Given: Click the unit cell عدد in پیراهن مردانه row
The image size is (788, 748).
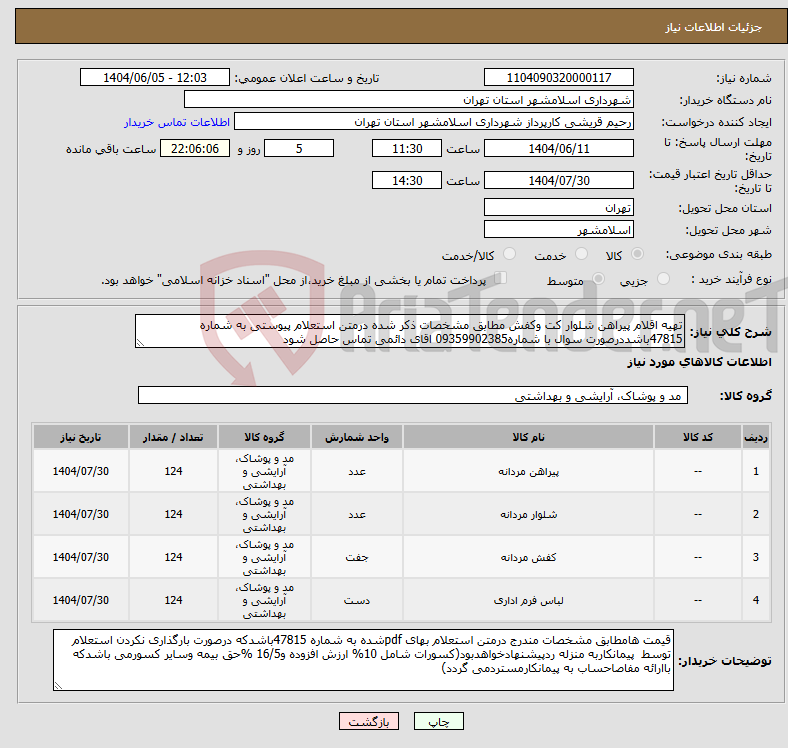Looking at the screenshot, I should click(x=357, y=471).
